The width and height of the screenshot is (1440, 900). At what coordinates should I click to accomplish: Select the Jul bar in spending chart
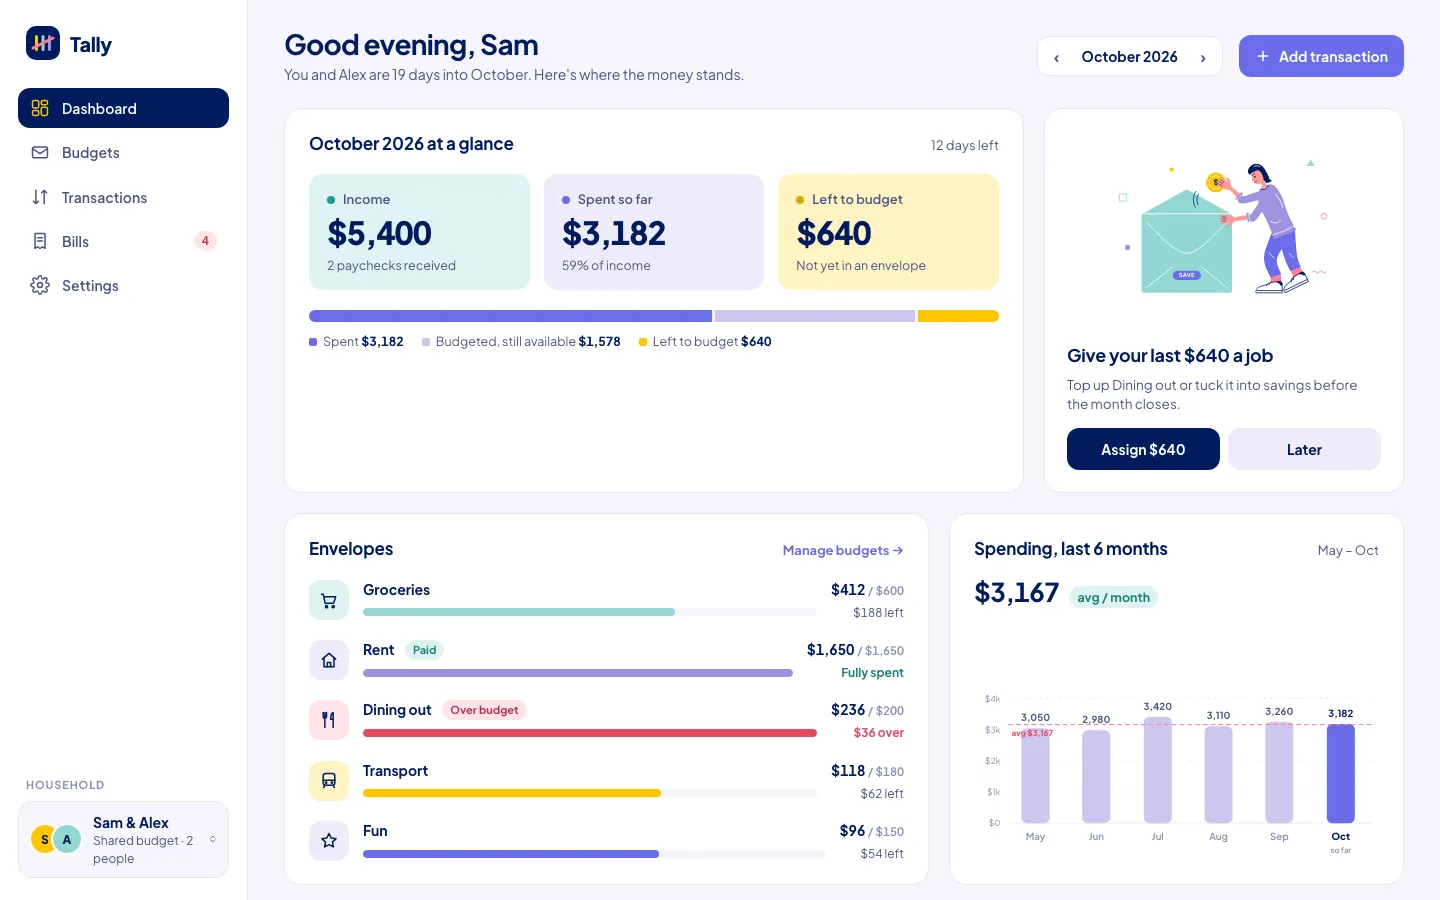(x=1157, y=770)
